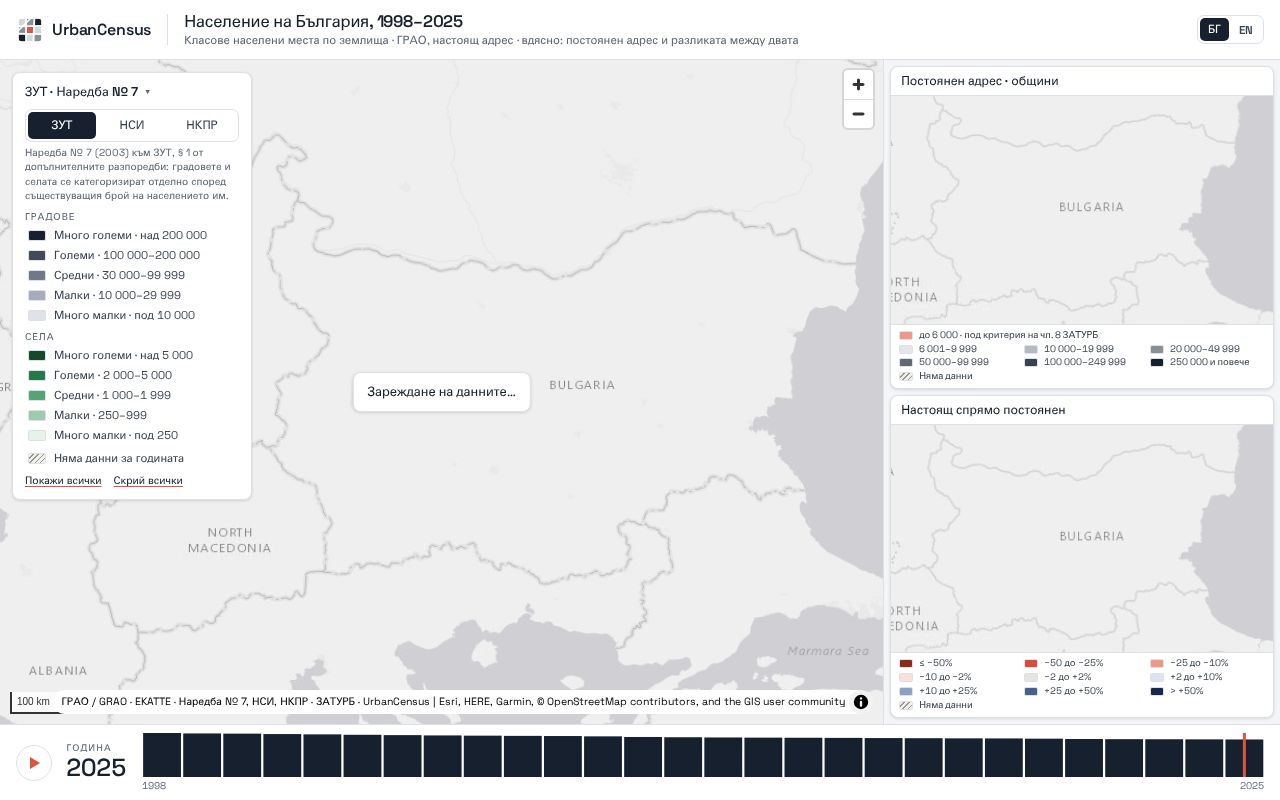Select the 1998 bar in the timeline

pos(162,755)
